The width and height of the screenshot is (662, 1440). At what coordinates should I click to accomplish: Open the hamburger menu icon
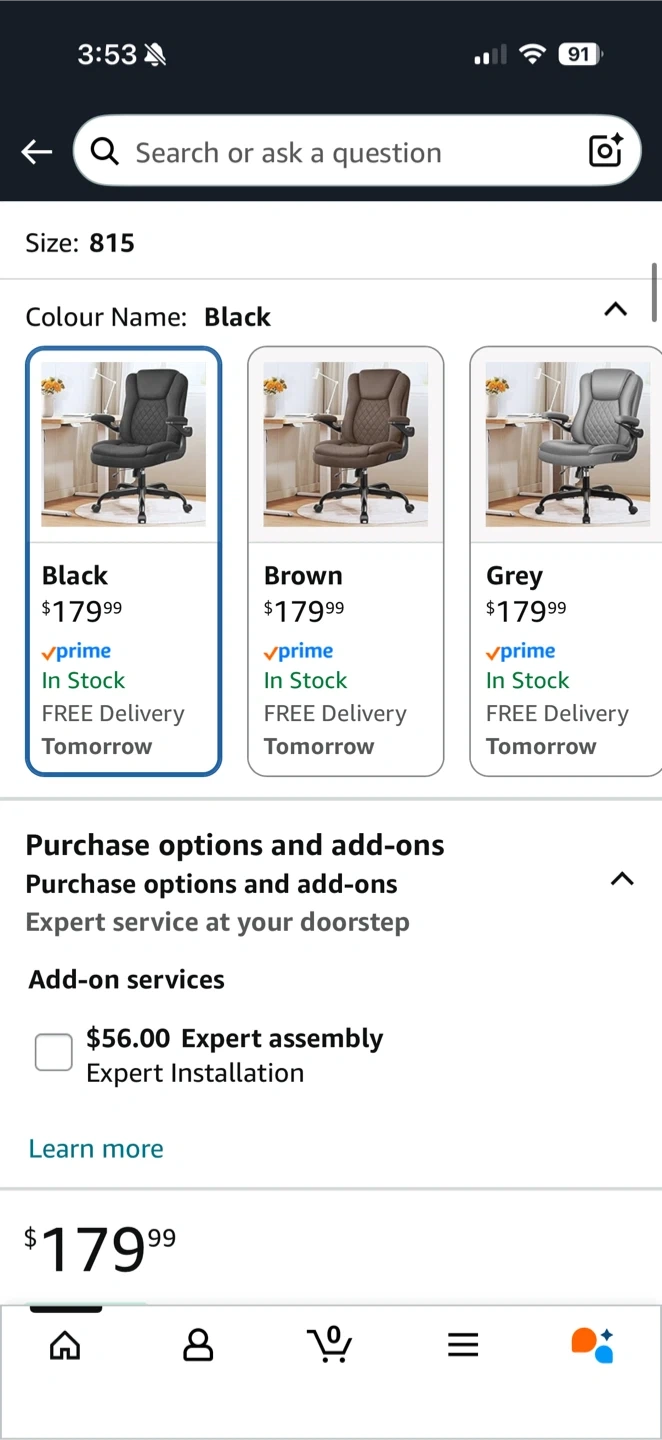click(x=463, y=1345)
